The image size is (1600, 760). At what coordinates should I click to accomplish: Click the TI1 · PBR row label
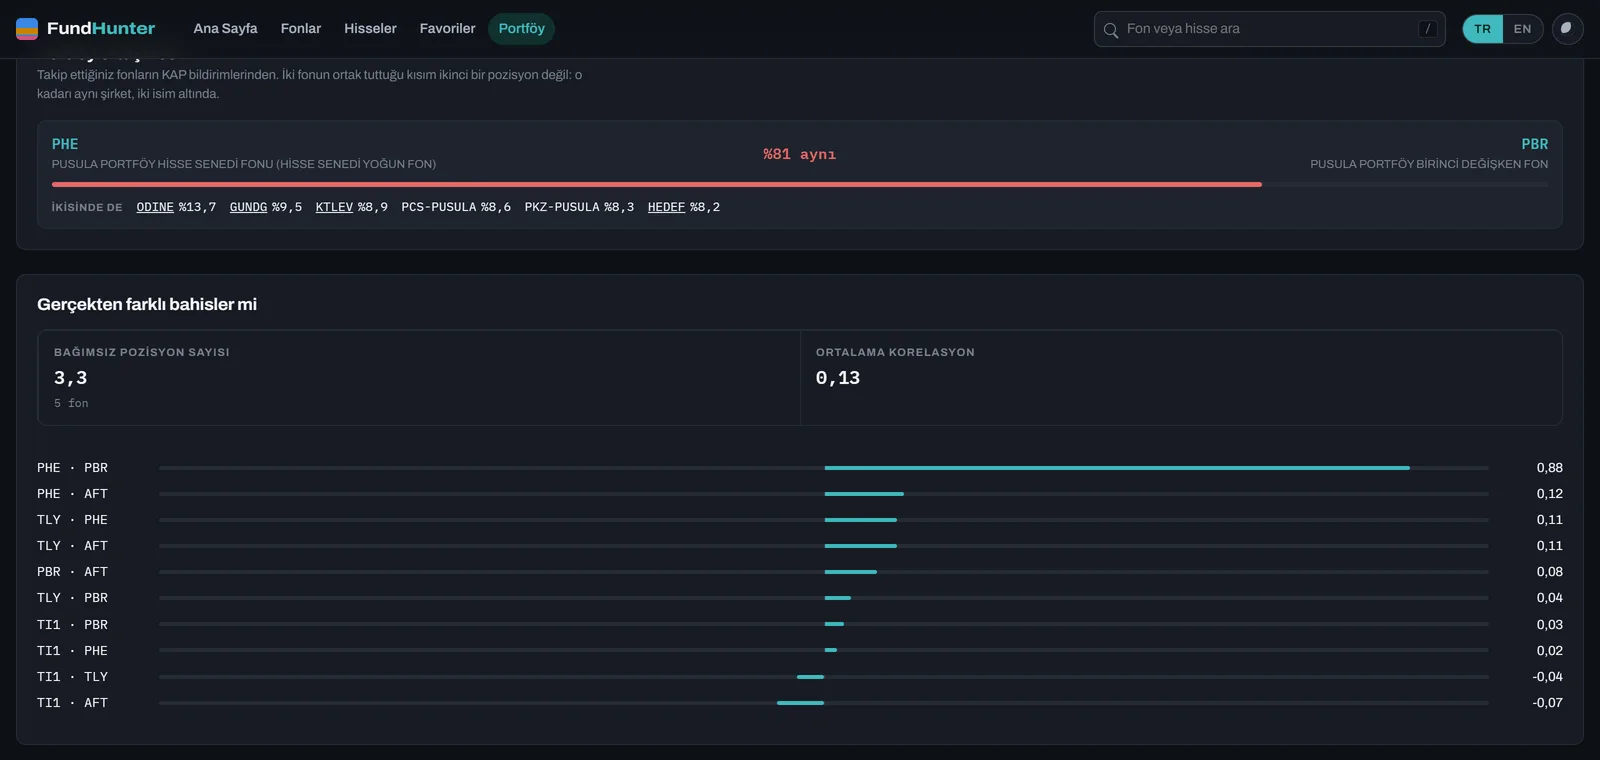(72, 625)
